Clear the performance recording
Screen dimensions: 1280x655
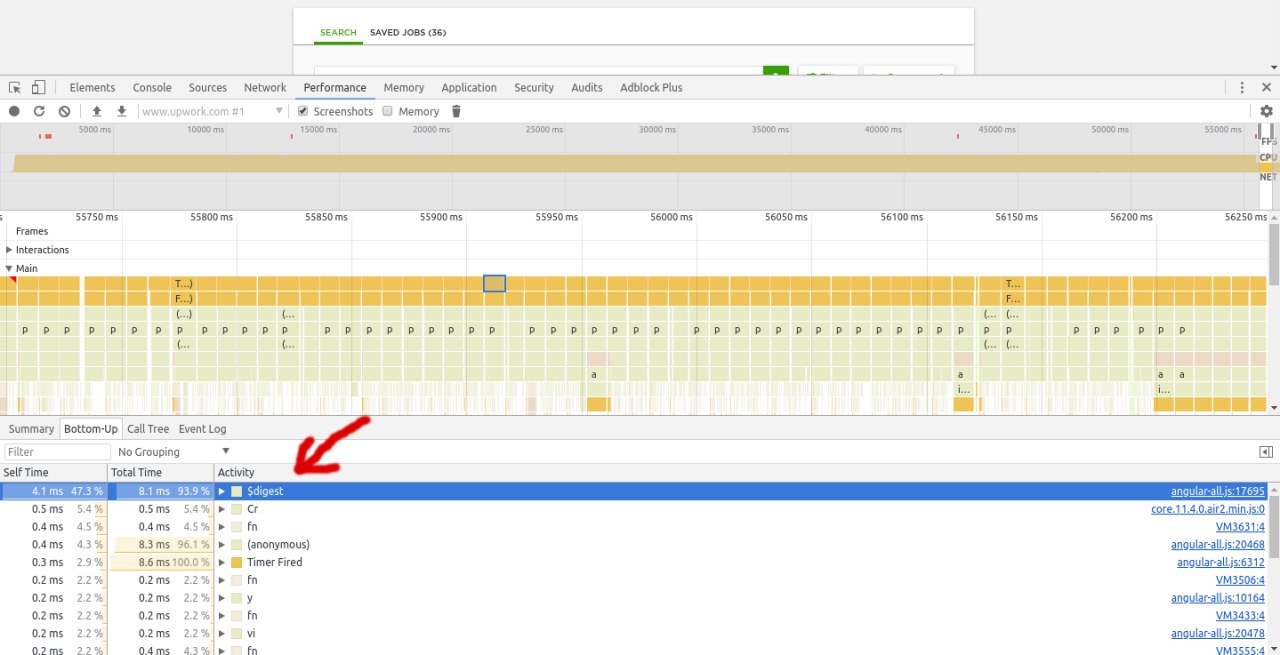[64, 111]
